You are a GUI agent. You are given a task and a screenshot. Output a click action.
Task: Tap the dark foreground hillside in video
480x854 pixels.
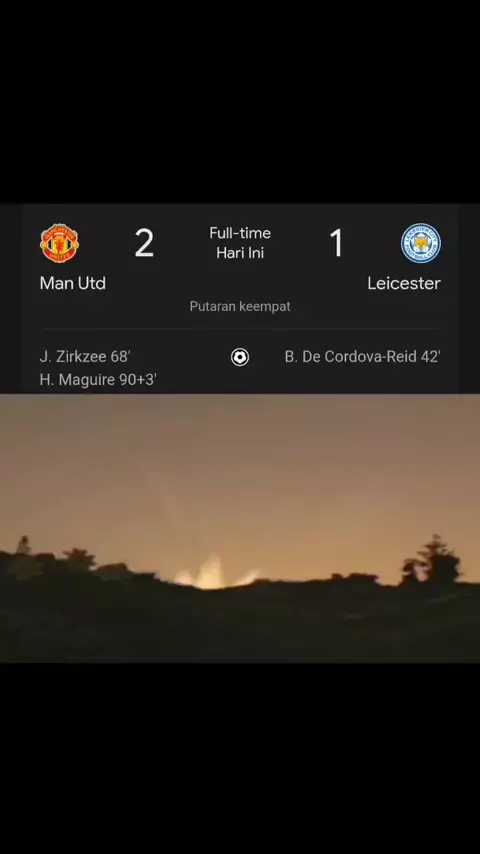(x=240, y=626)
